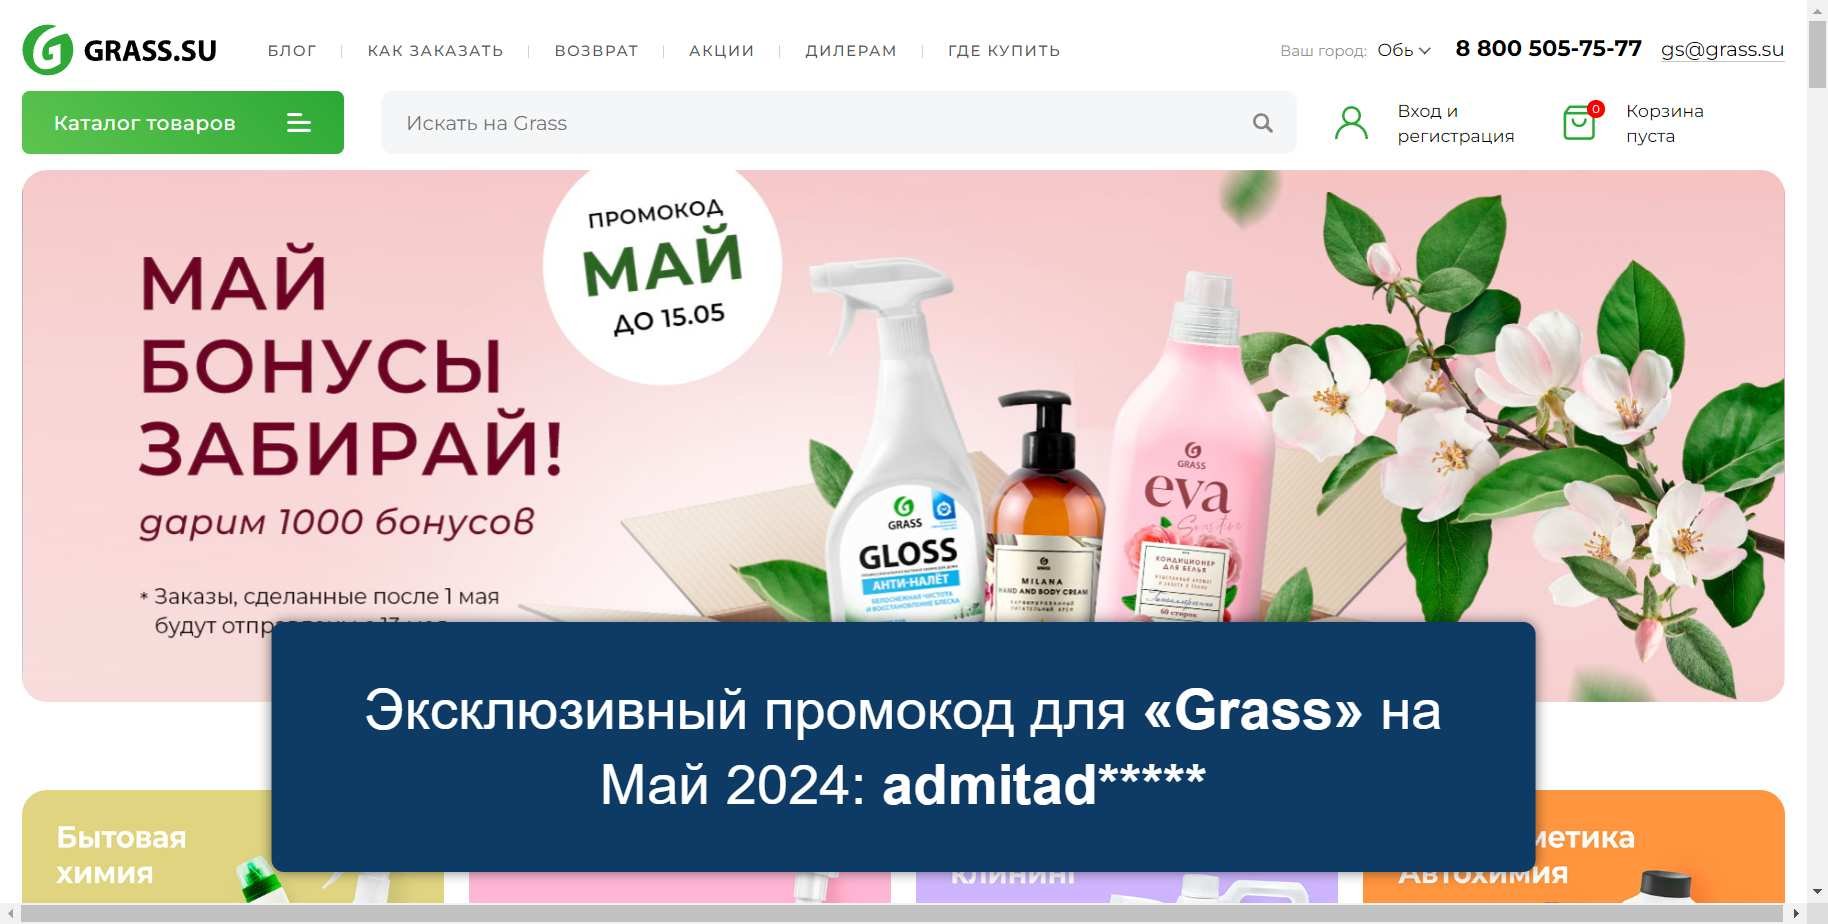Open the ГДЕ КУПИТЬ menu item
The height and width of the screenshot is (924, 1828).
(1004, 51)
